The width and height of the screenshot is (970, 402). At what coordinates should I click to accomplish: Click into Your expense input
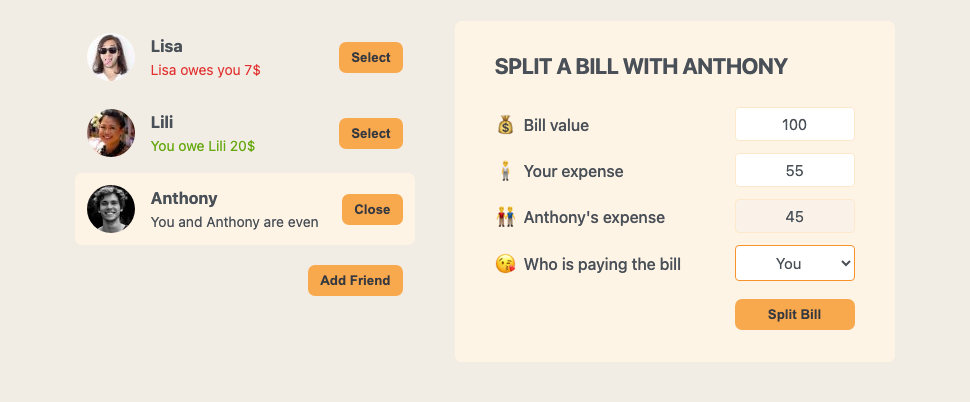[794, 171]
